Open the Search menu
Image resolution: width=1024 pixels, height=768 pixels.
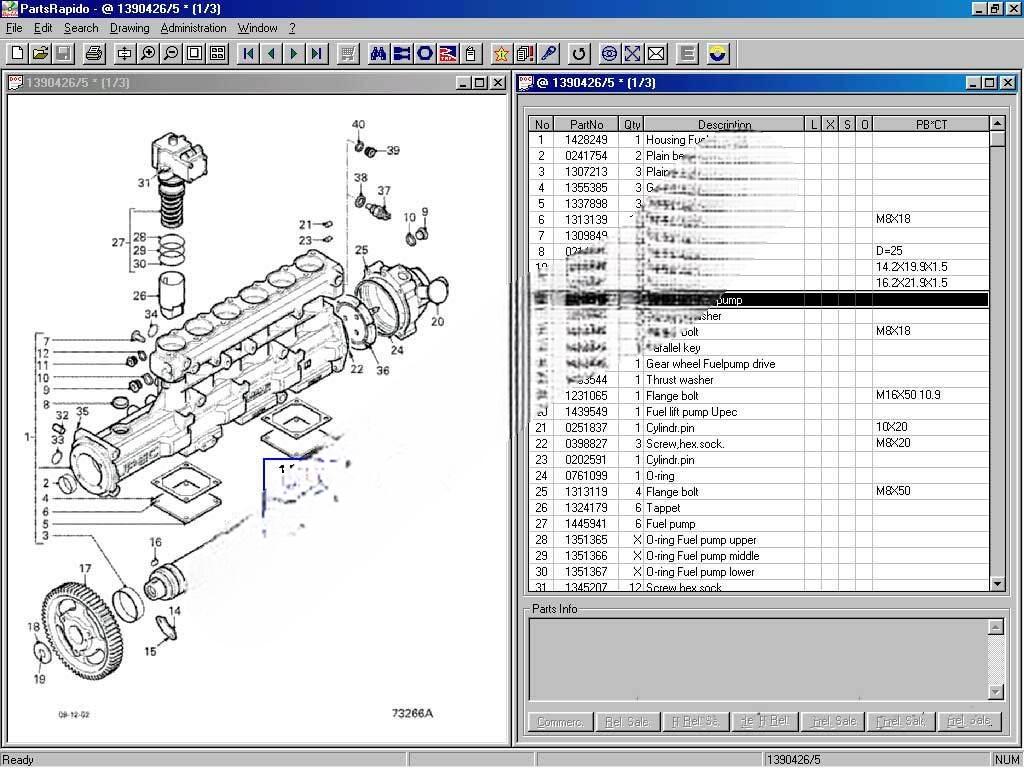click(x=80, y=27)
